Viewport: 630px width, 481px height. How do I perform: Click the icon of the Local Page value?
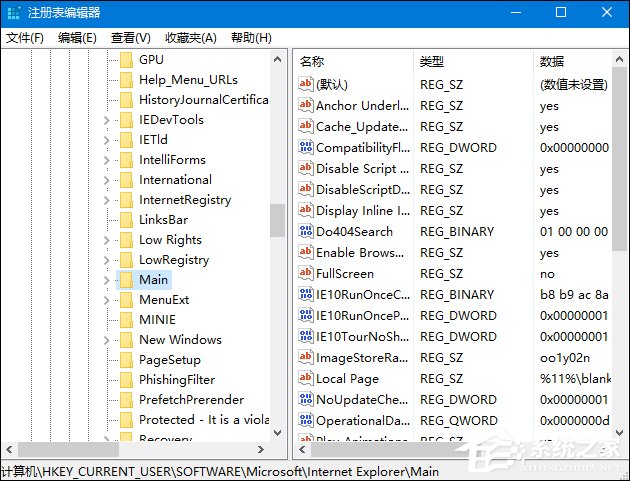[306, 379]
